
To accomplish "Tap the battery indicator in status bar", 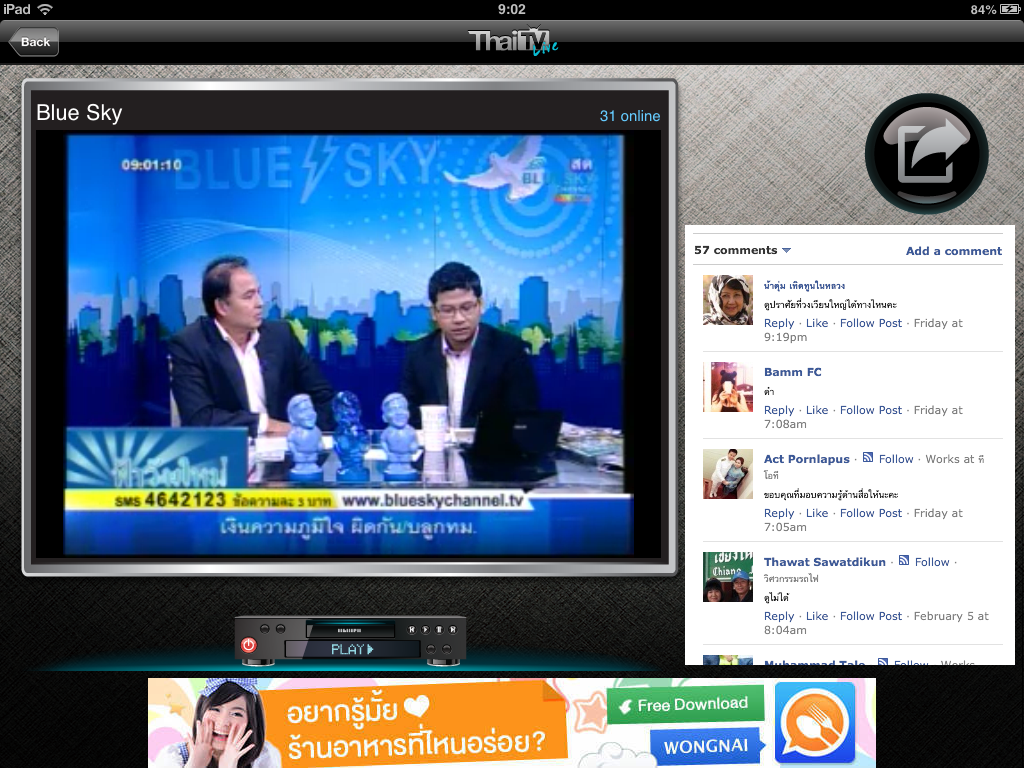I will [x=1009, y=9].
